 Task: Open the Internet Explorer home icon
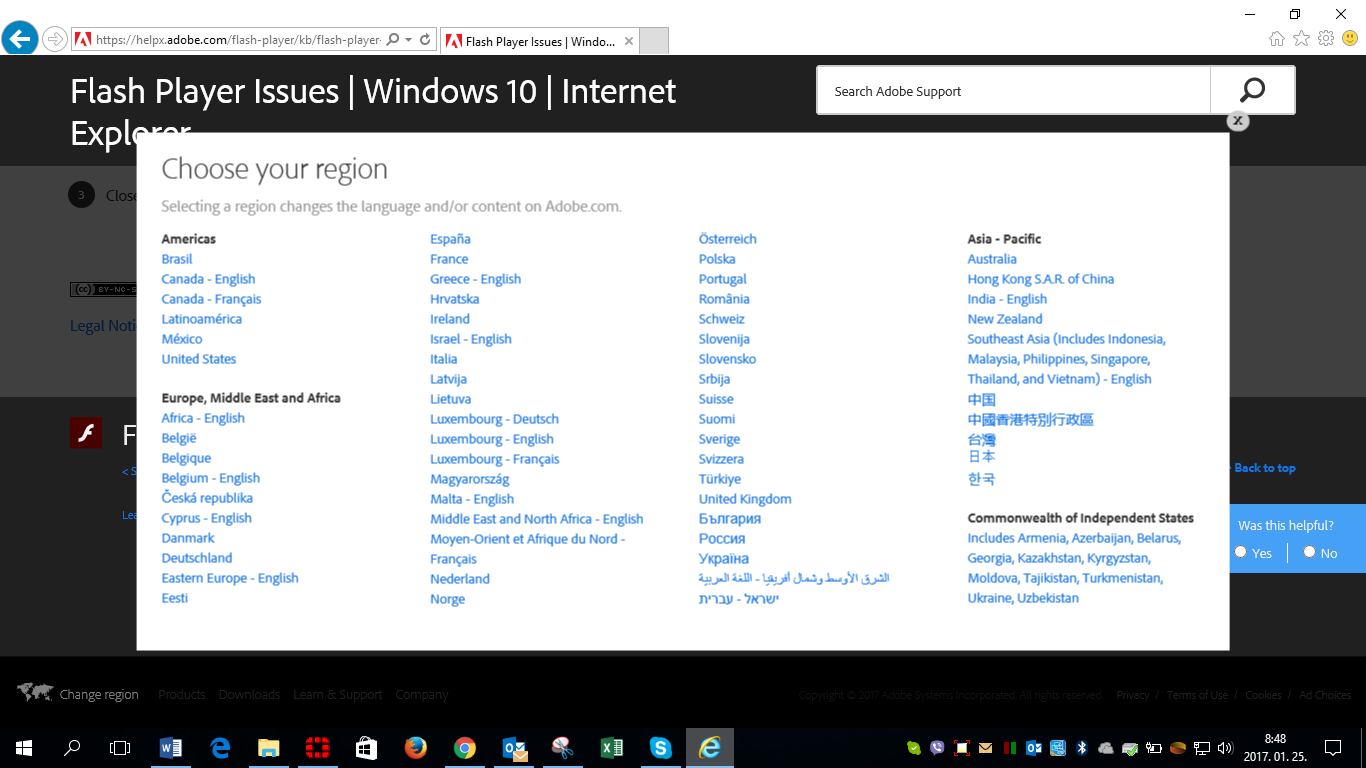[x=1277, y=39]
